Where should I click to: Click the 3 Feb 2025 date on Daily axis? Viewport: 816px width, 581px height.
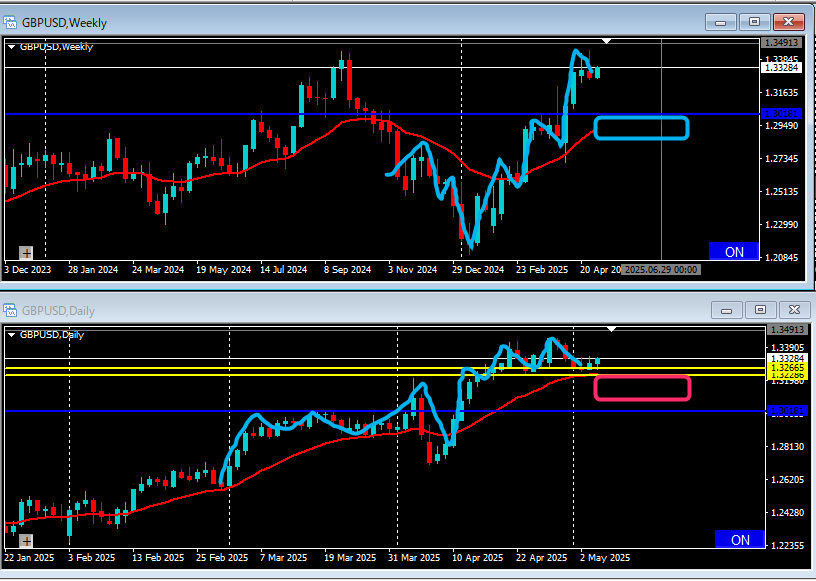point(92,558)
